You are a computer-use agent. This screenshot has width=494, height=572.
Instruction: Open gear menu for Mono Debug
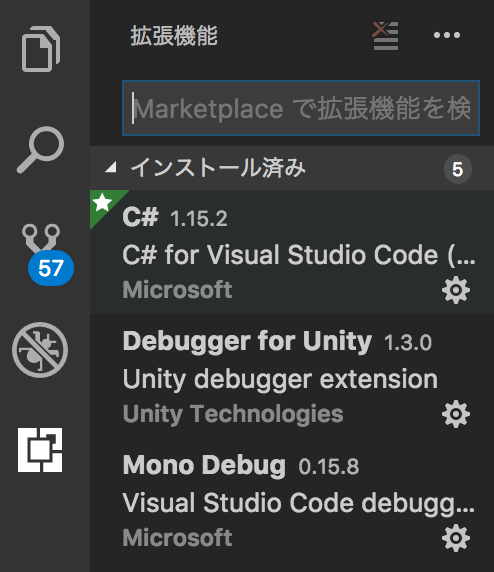[456, 538]
